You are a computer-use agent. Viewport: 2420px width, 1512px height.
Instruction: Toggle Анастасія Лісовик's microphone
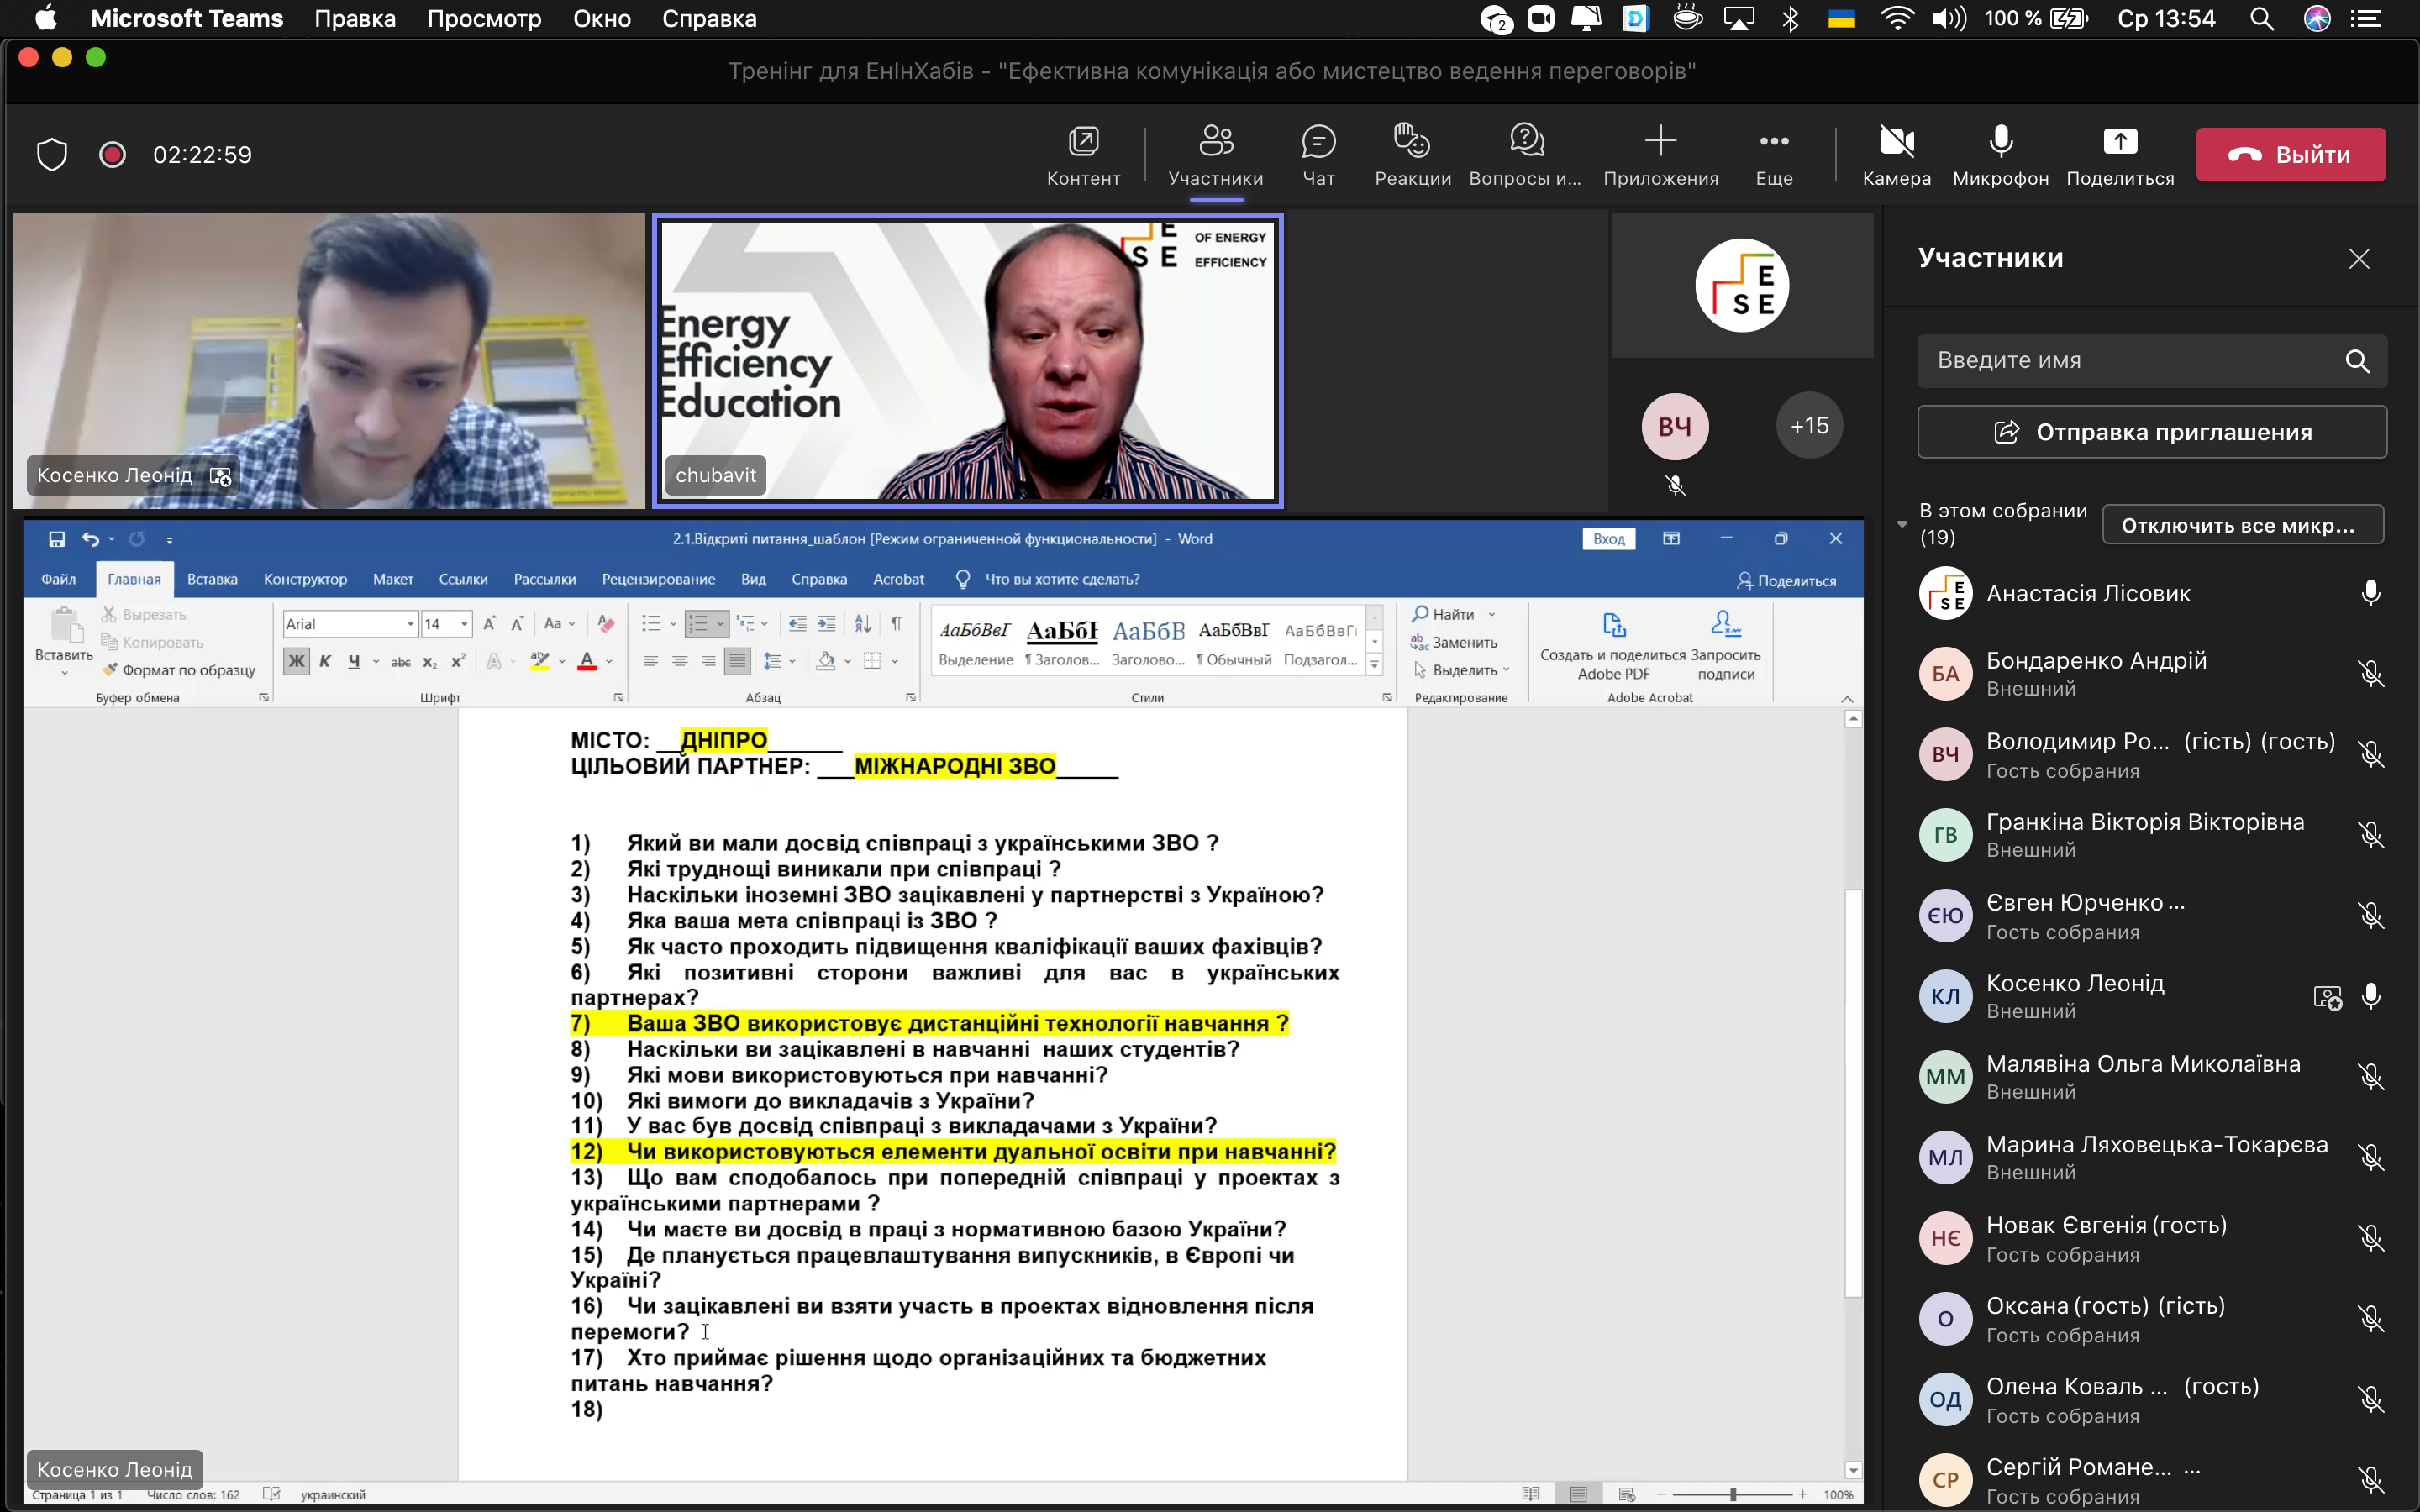tap(2370, 594)
